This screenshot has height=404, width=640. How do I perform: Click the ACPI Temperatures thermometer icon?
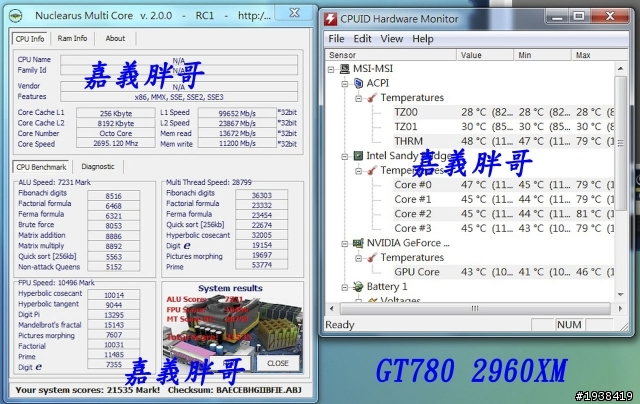[372, 98]
